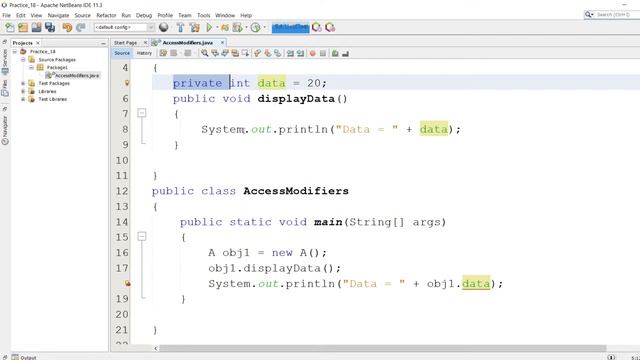
Task: Toggle Rectangular Selection in editor toolbar
Action: coord(245,53)
